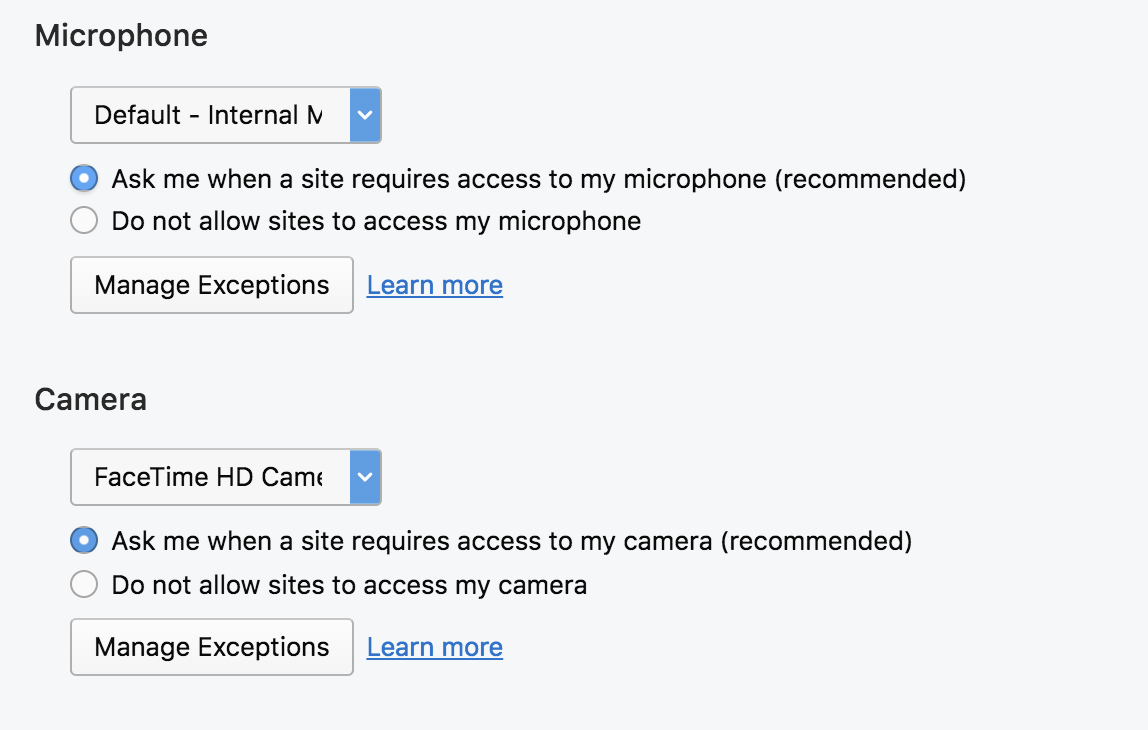Choose the "Do not allow" camera radio button
The width and height of the screenshot is (1148, 730).
84,584
